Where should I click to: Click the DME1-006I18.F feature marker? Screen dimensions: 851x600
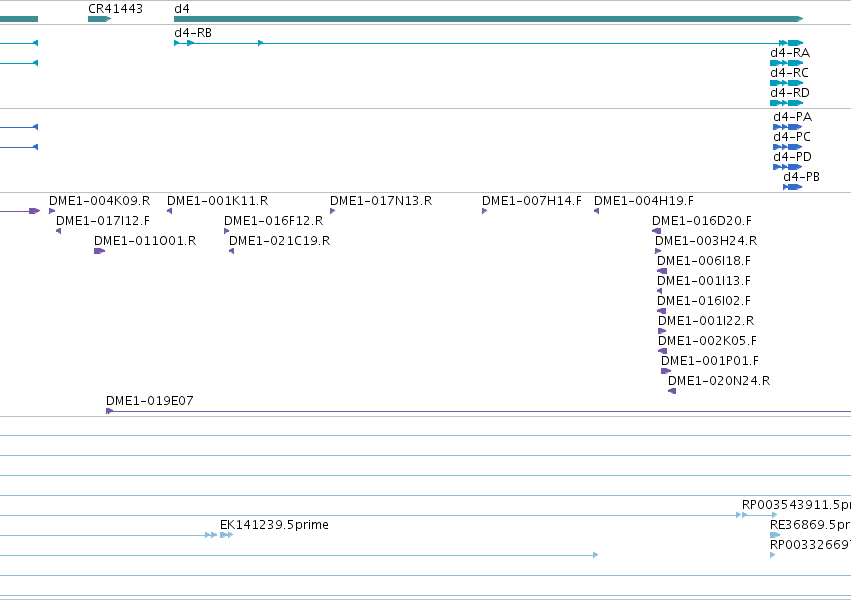(662, 271)
